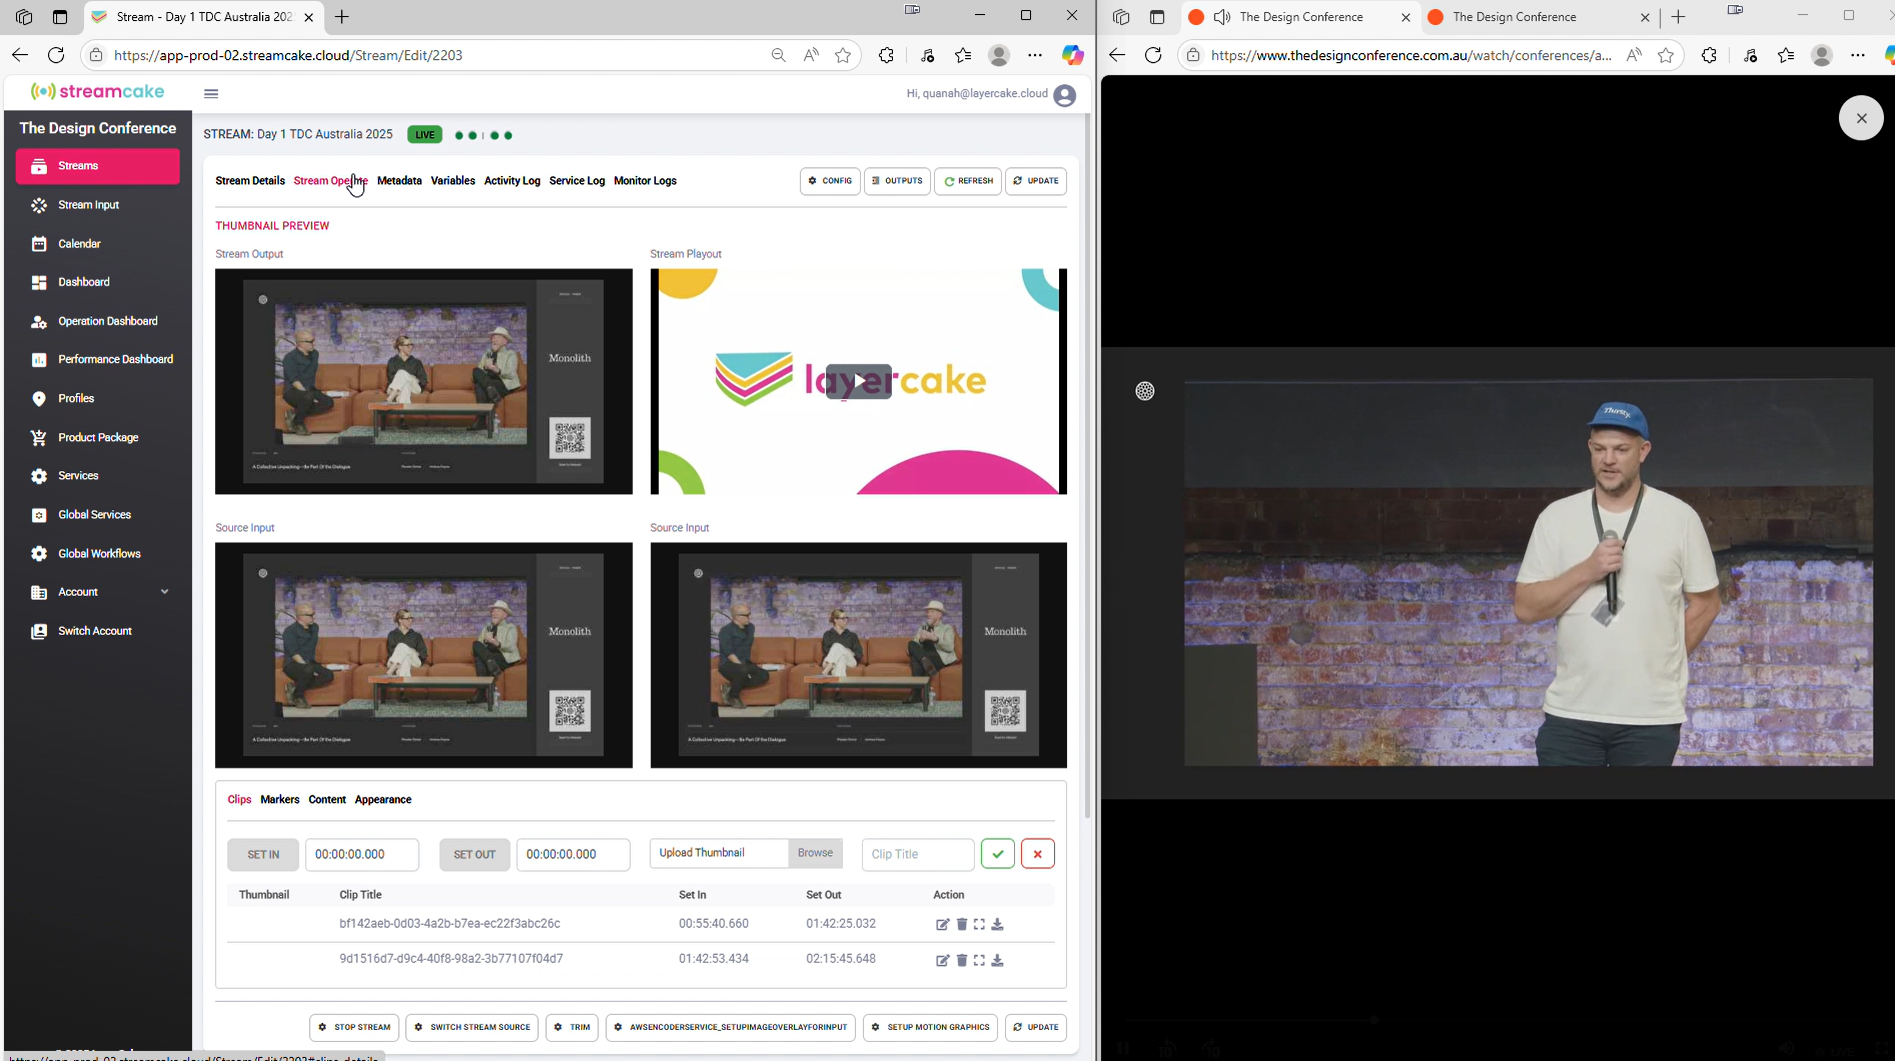The width and height of the screenshot is (1895, 1061).
Task: Click the hamburger menu icon beside the Streamcake logo
Action: 211,94
